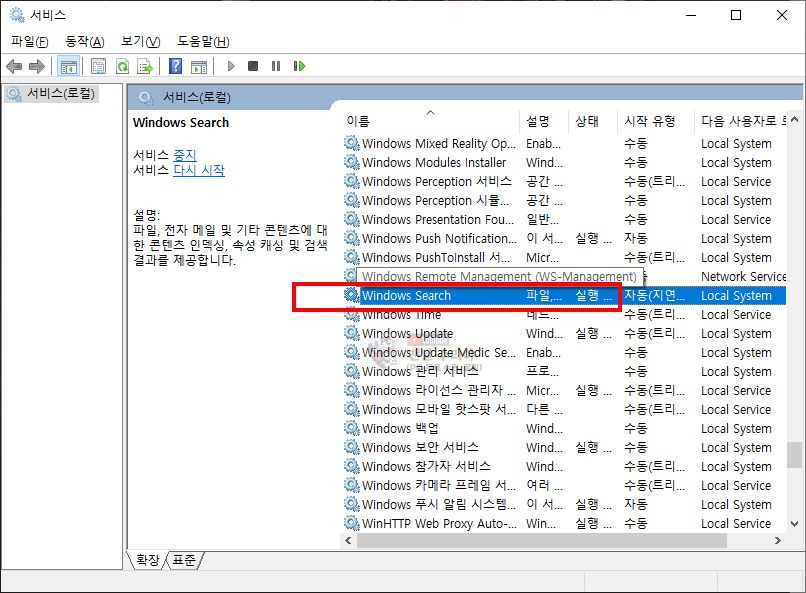The image size is (806, 593).
Task: Click horizontal scrollbar right arrow
Action: pyautogui.click(x=778, y=541)
